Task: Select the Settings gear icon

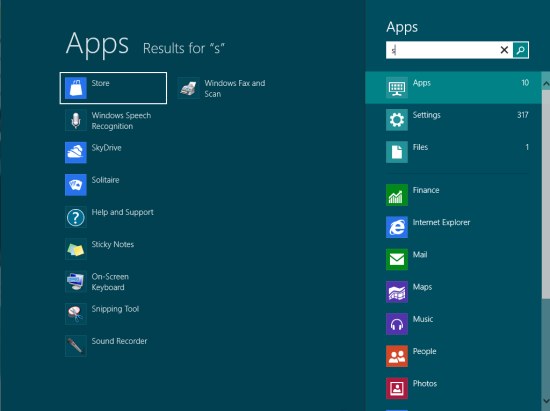Action: tap(397, 120)
